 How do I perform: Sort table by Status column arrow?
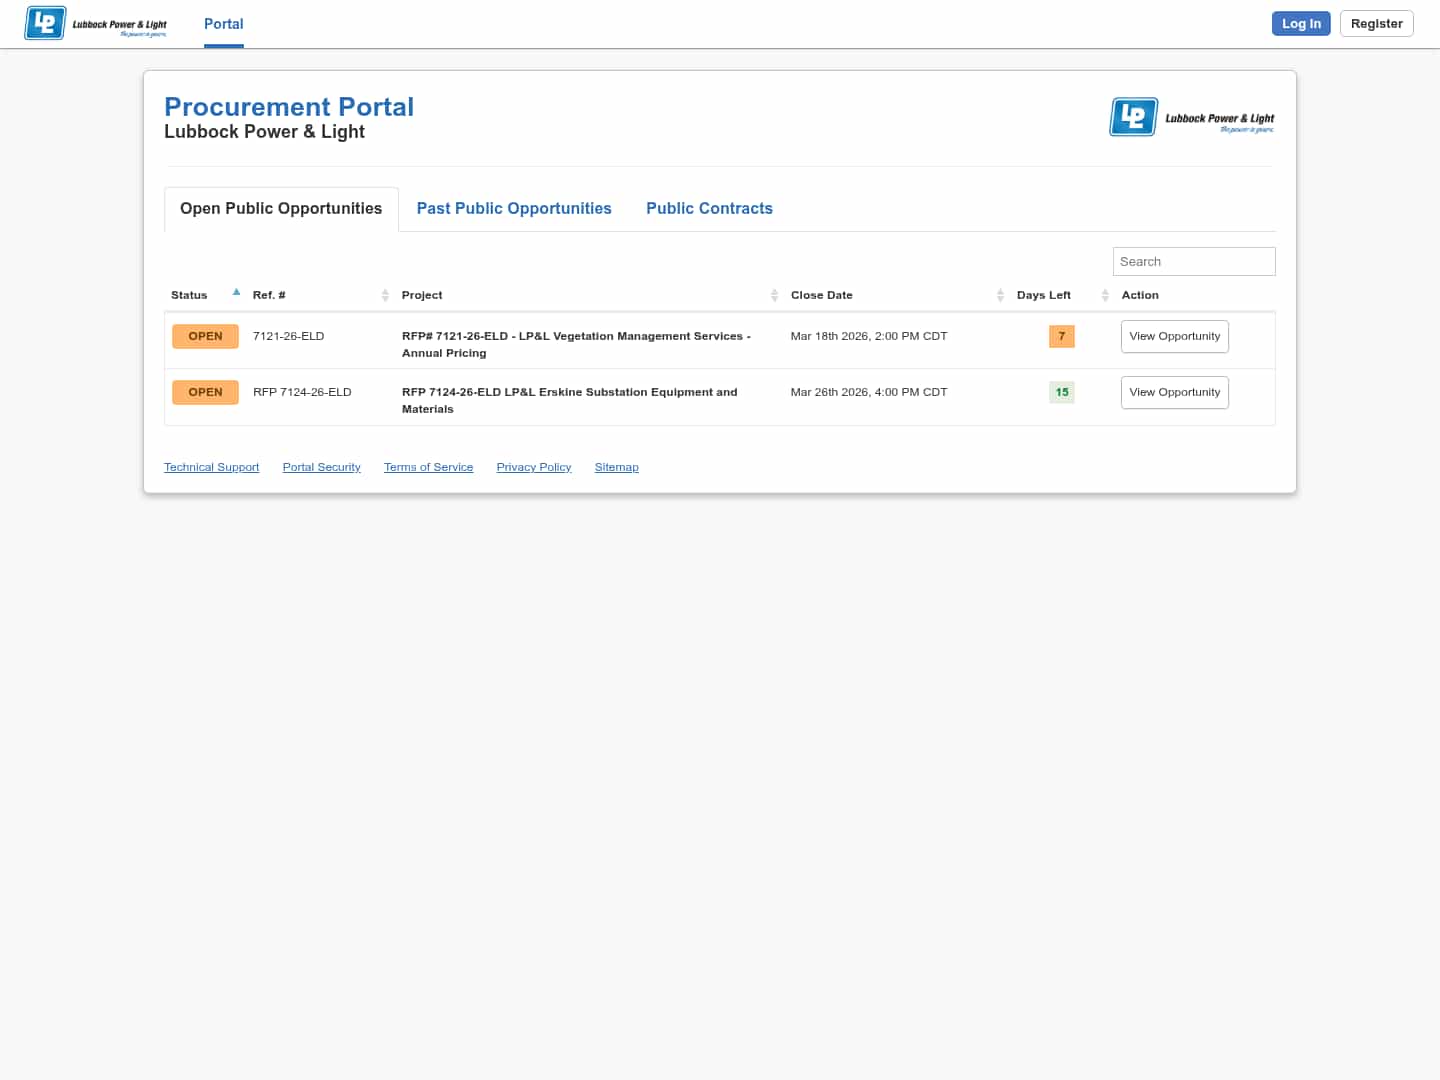(236, 293)
